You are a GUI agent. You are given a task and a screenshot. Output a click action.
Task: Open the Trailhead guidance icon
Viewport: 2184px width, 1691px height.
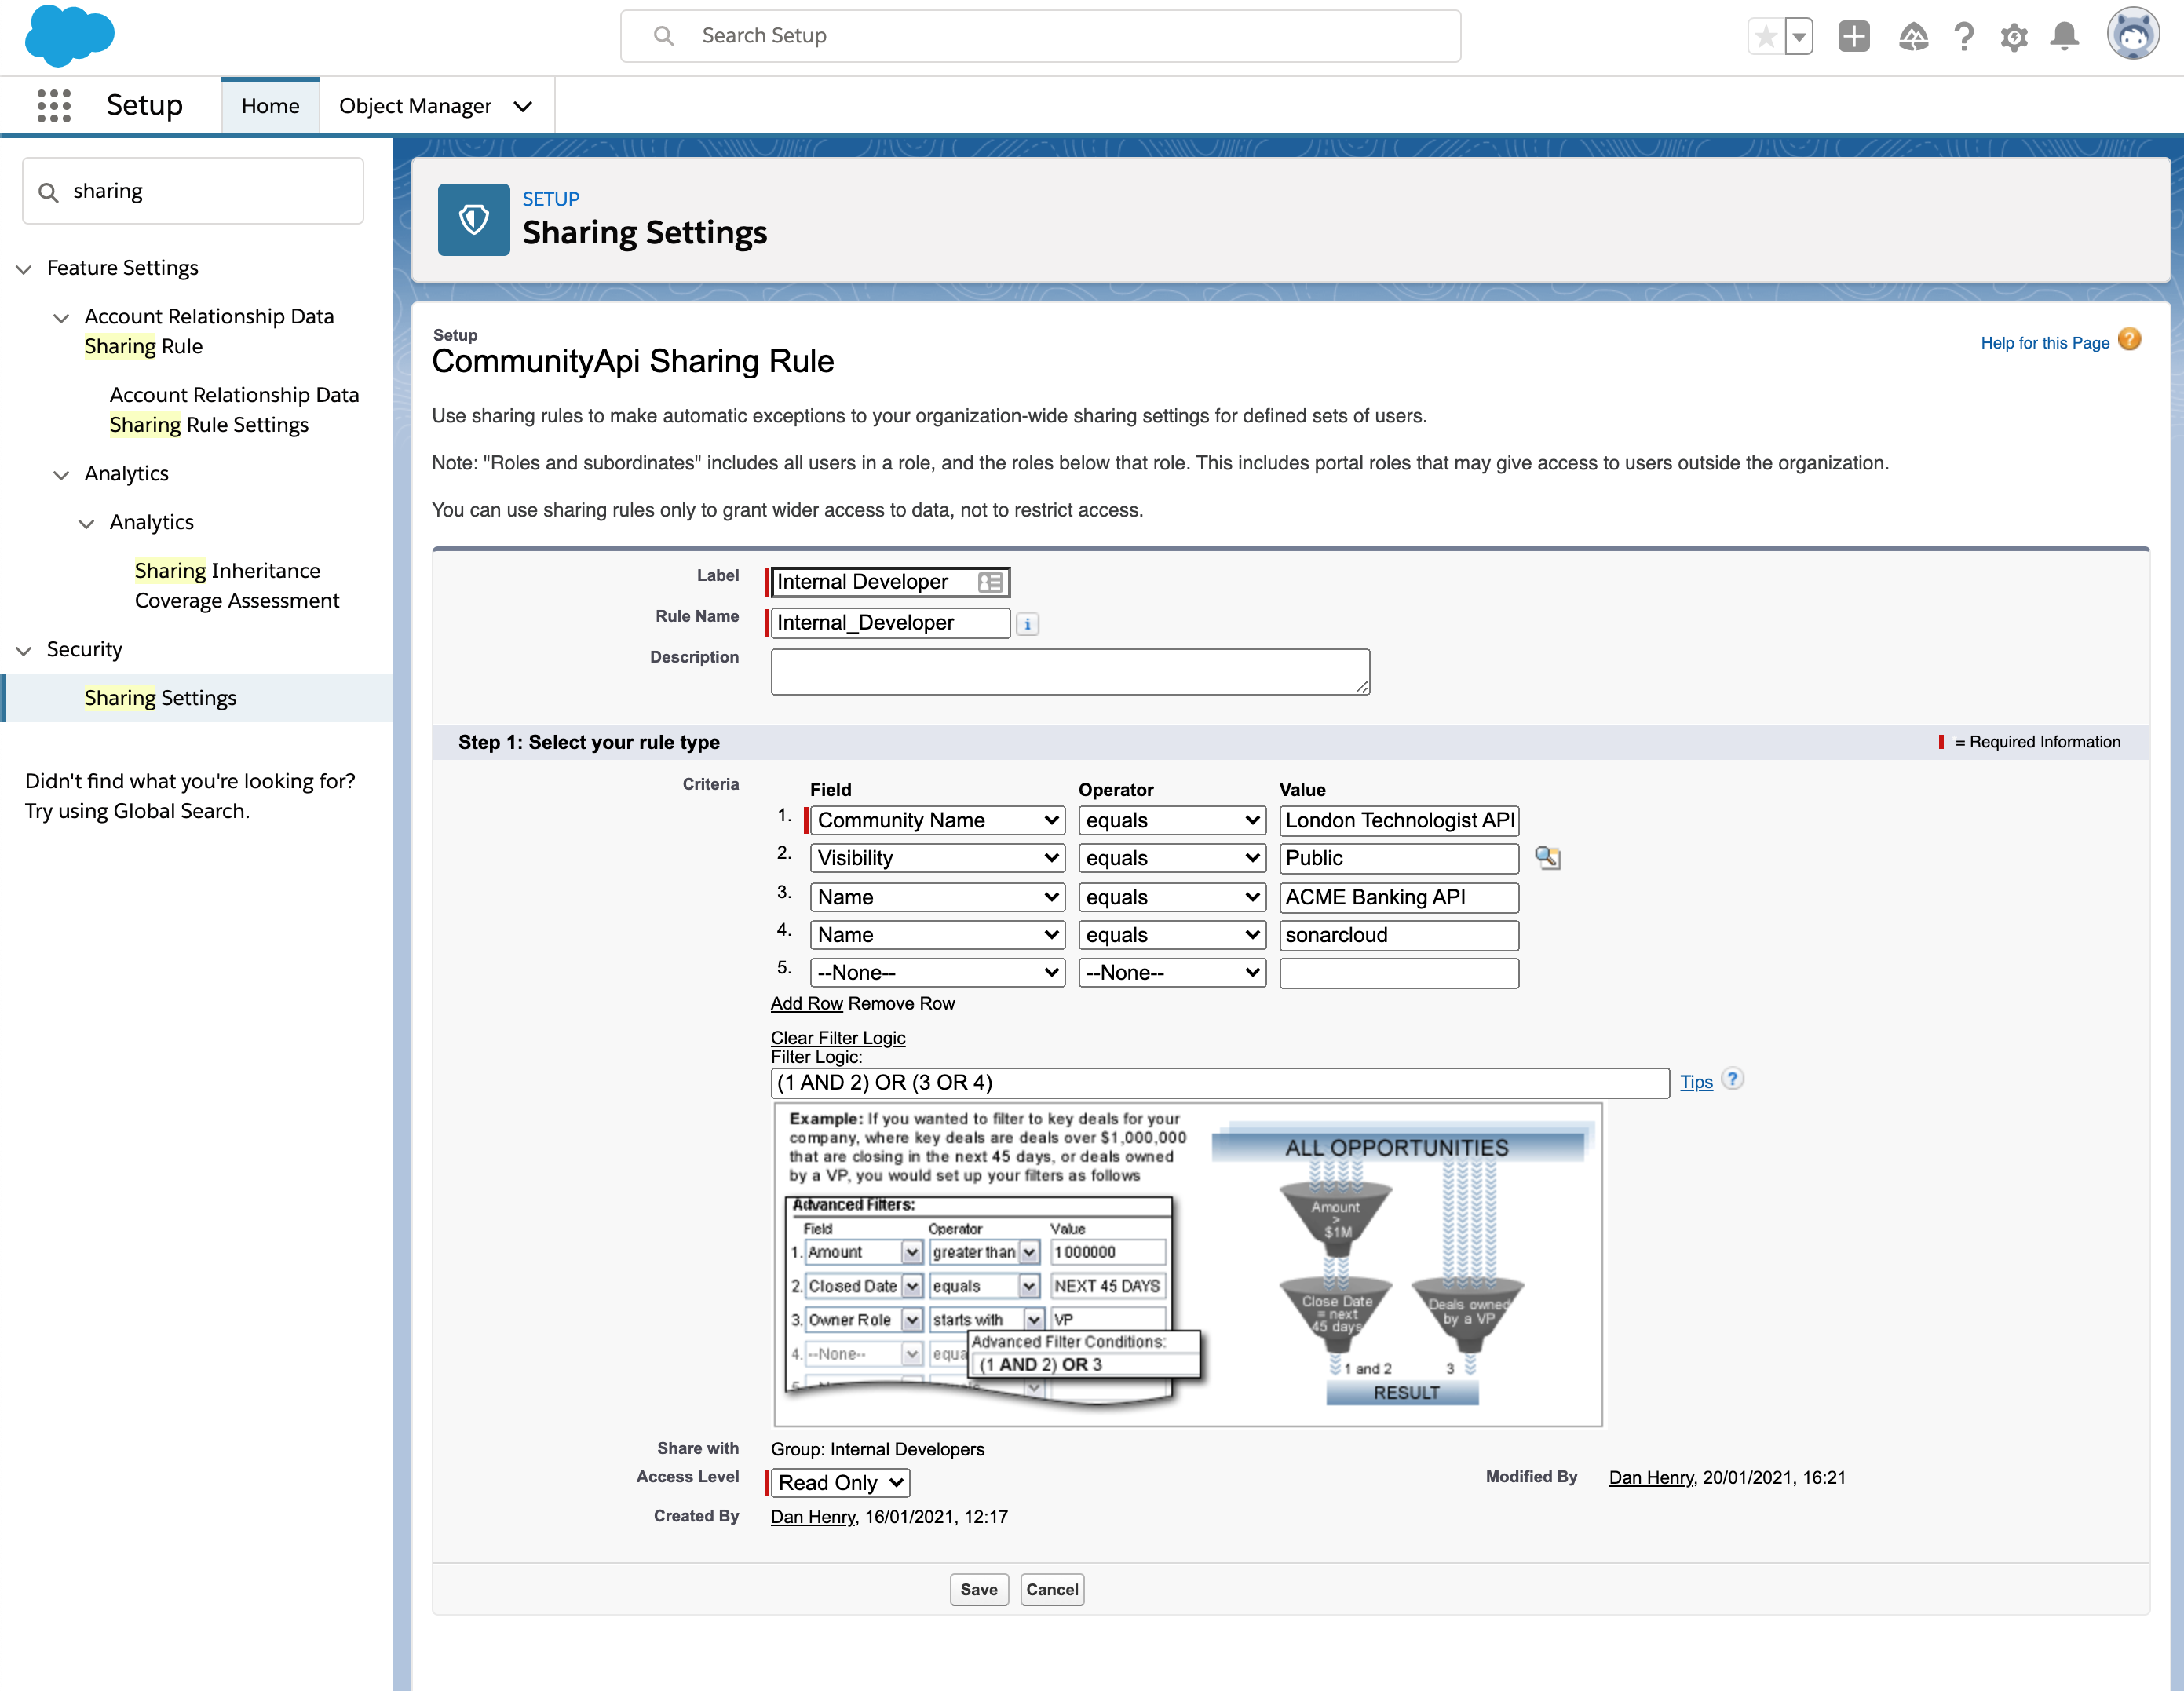click(x=1912, y=37)
